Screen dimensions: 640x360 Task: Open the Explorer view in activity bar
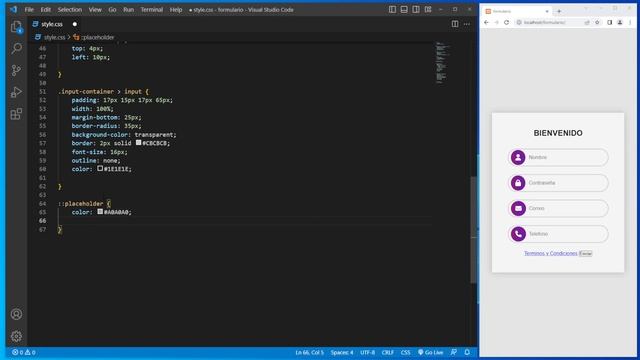[x=16, y=27]
